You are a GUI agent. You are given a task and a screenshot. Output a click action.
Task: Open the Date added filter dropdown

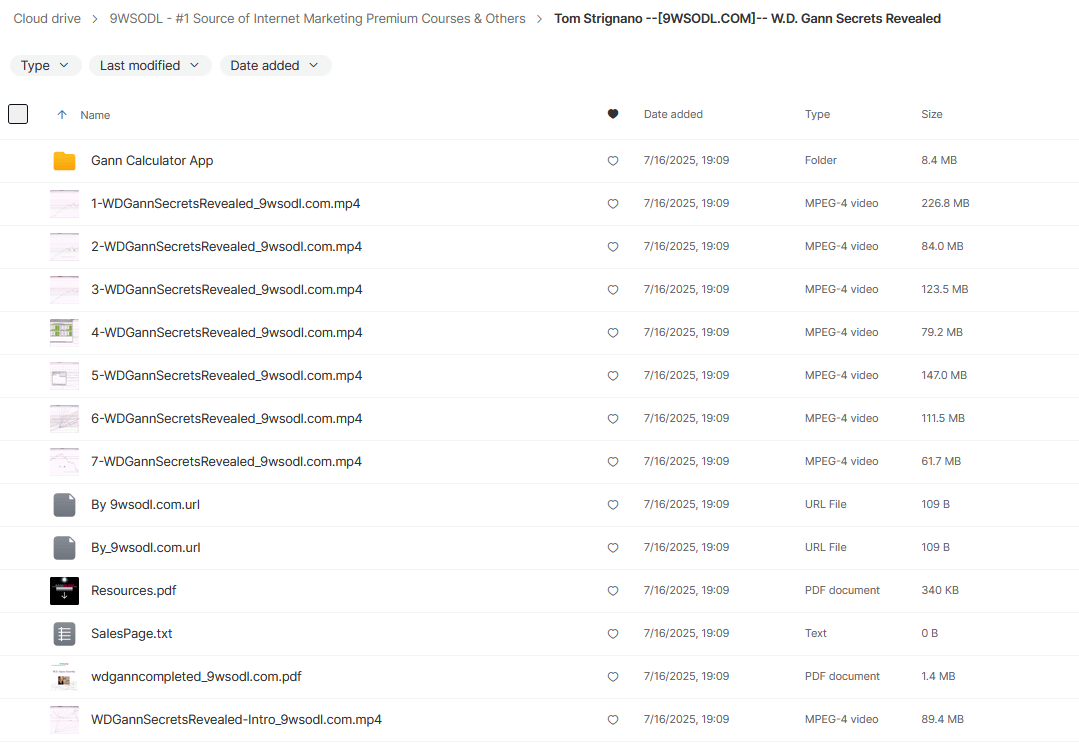click(x=275, y=66)
